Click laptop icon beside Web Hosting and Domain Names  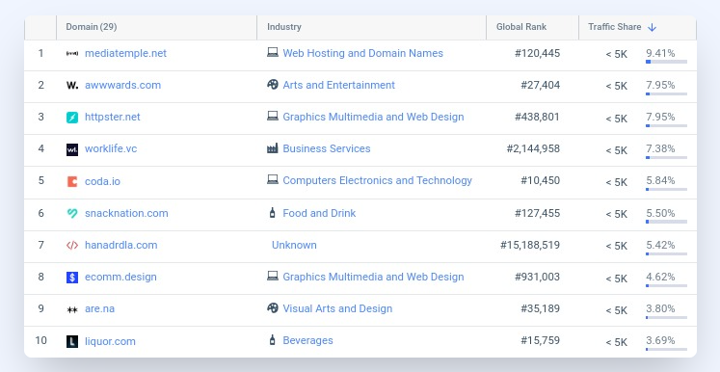(273, 53)
